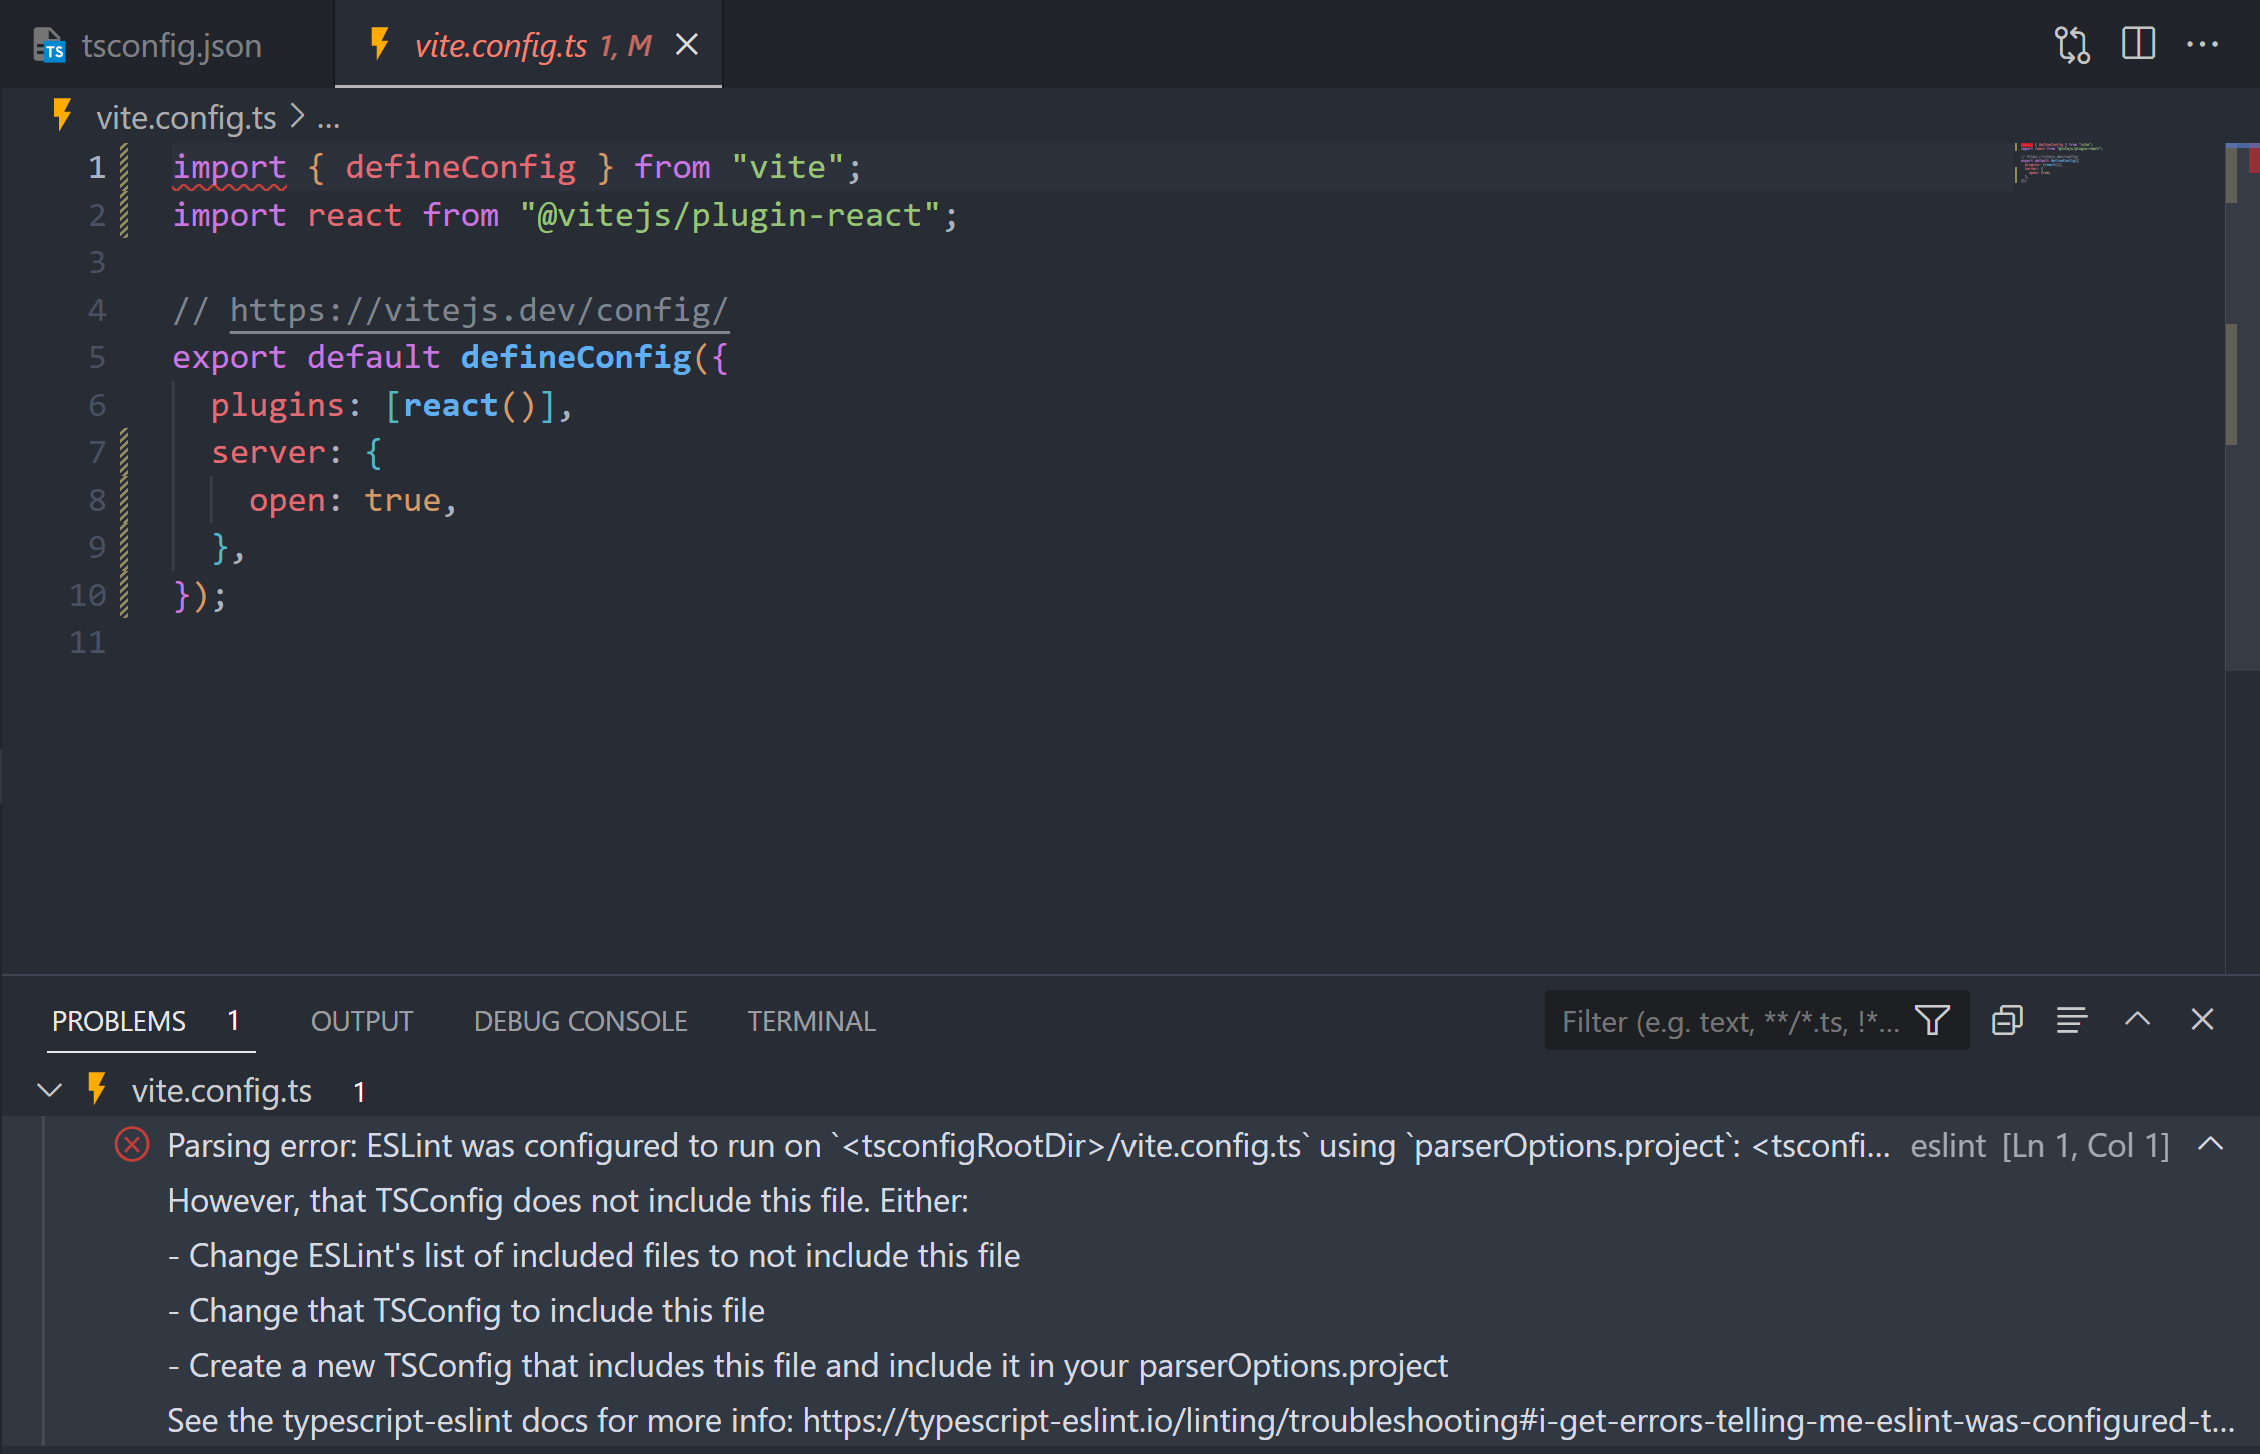This screenshot has width=2260, height=1454.
Task: Click the vitejs.dev/config link in comment
Action: 478,310
